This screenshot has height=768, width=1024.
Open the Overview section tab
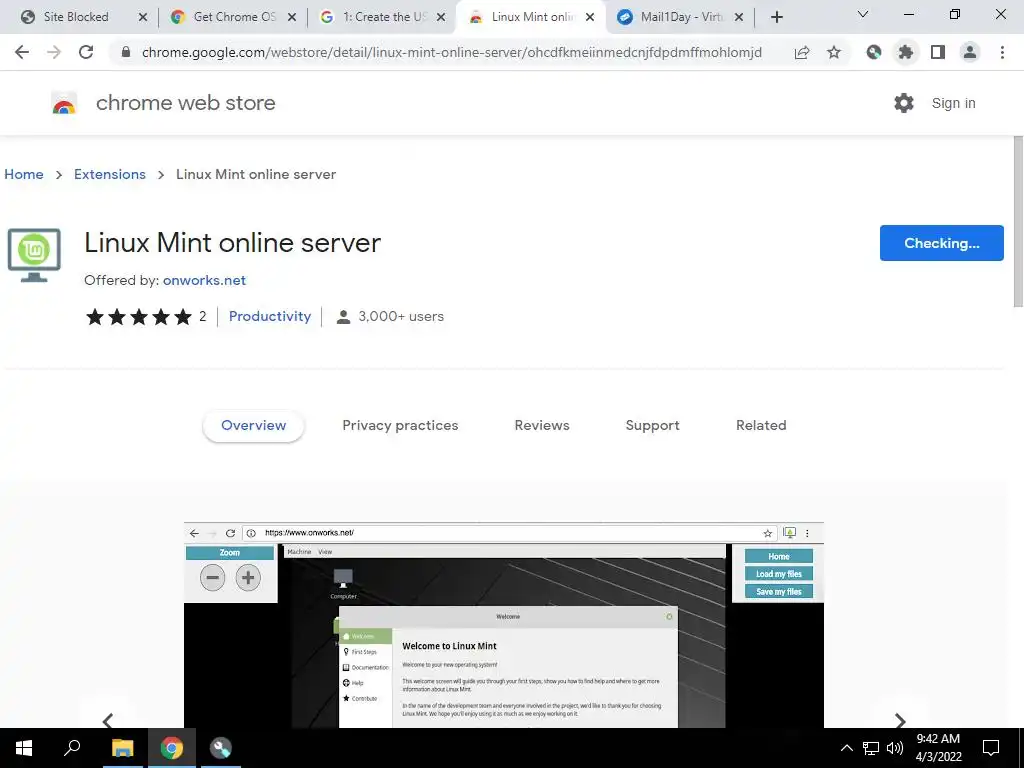point(253,426)
